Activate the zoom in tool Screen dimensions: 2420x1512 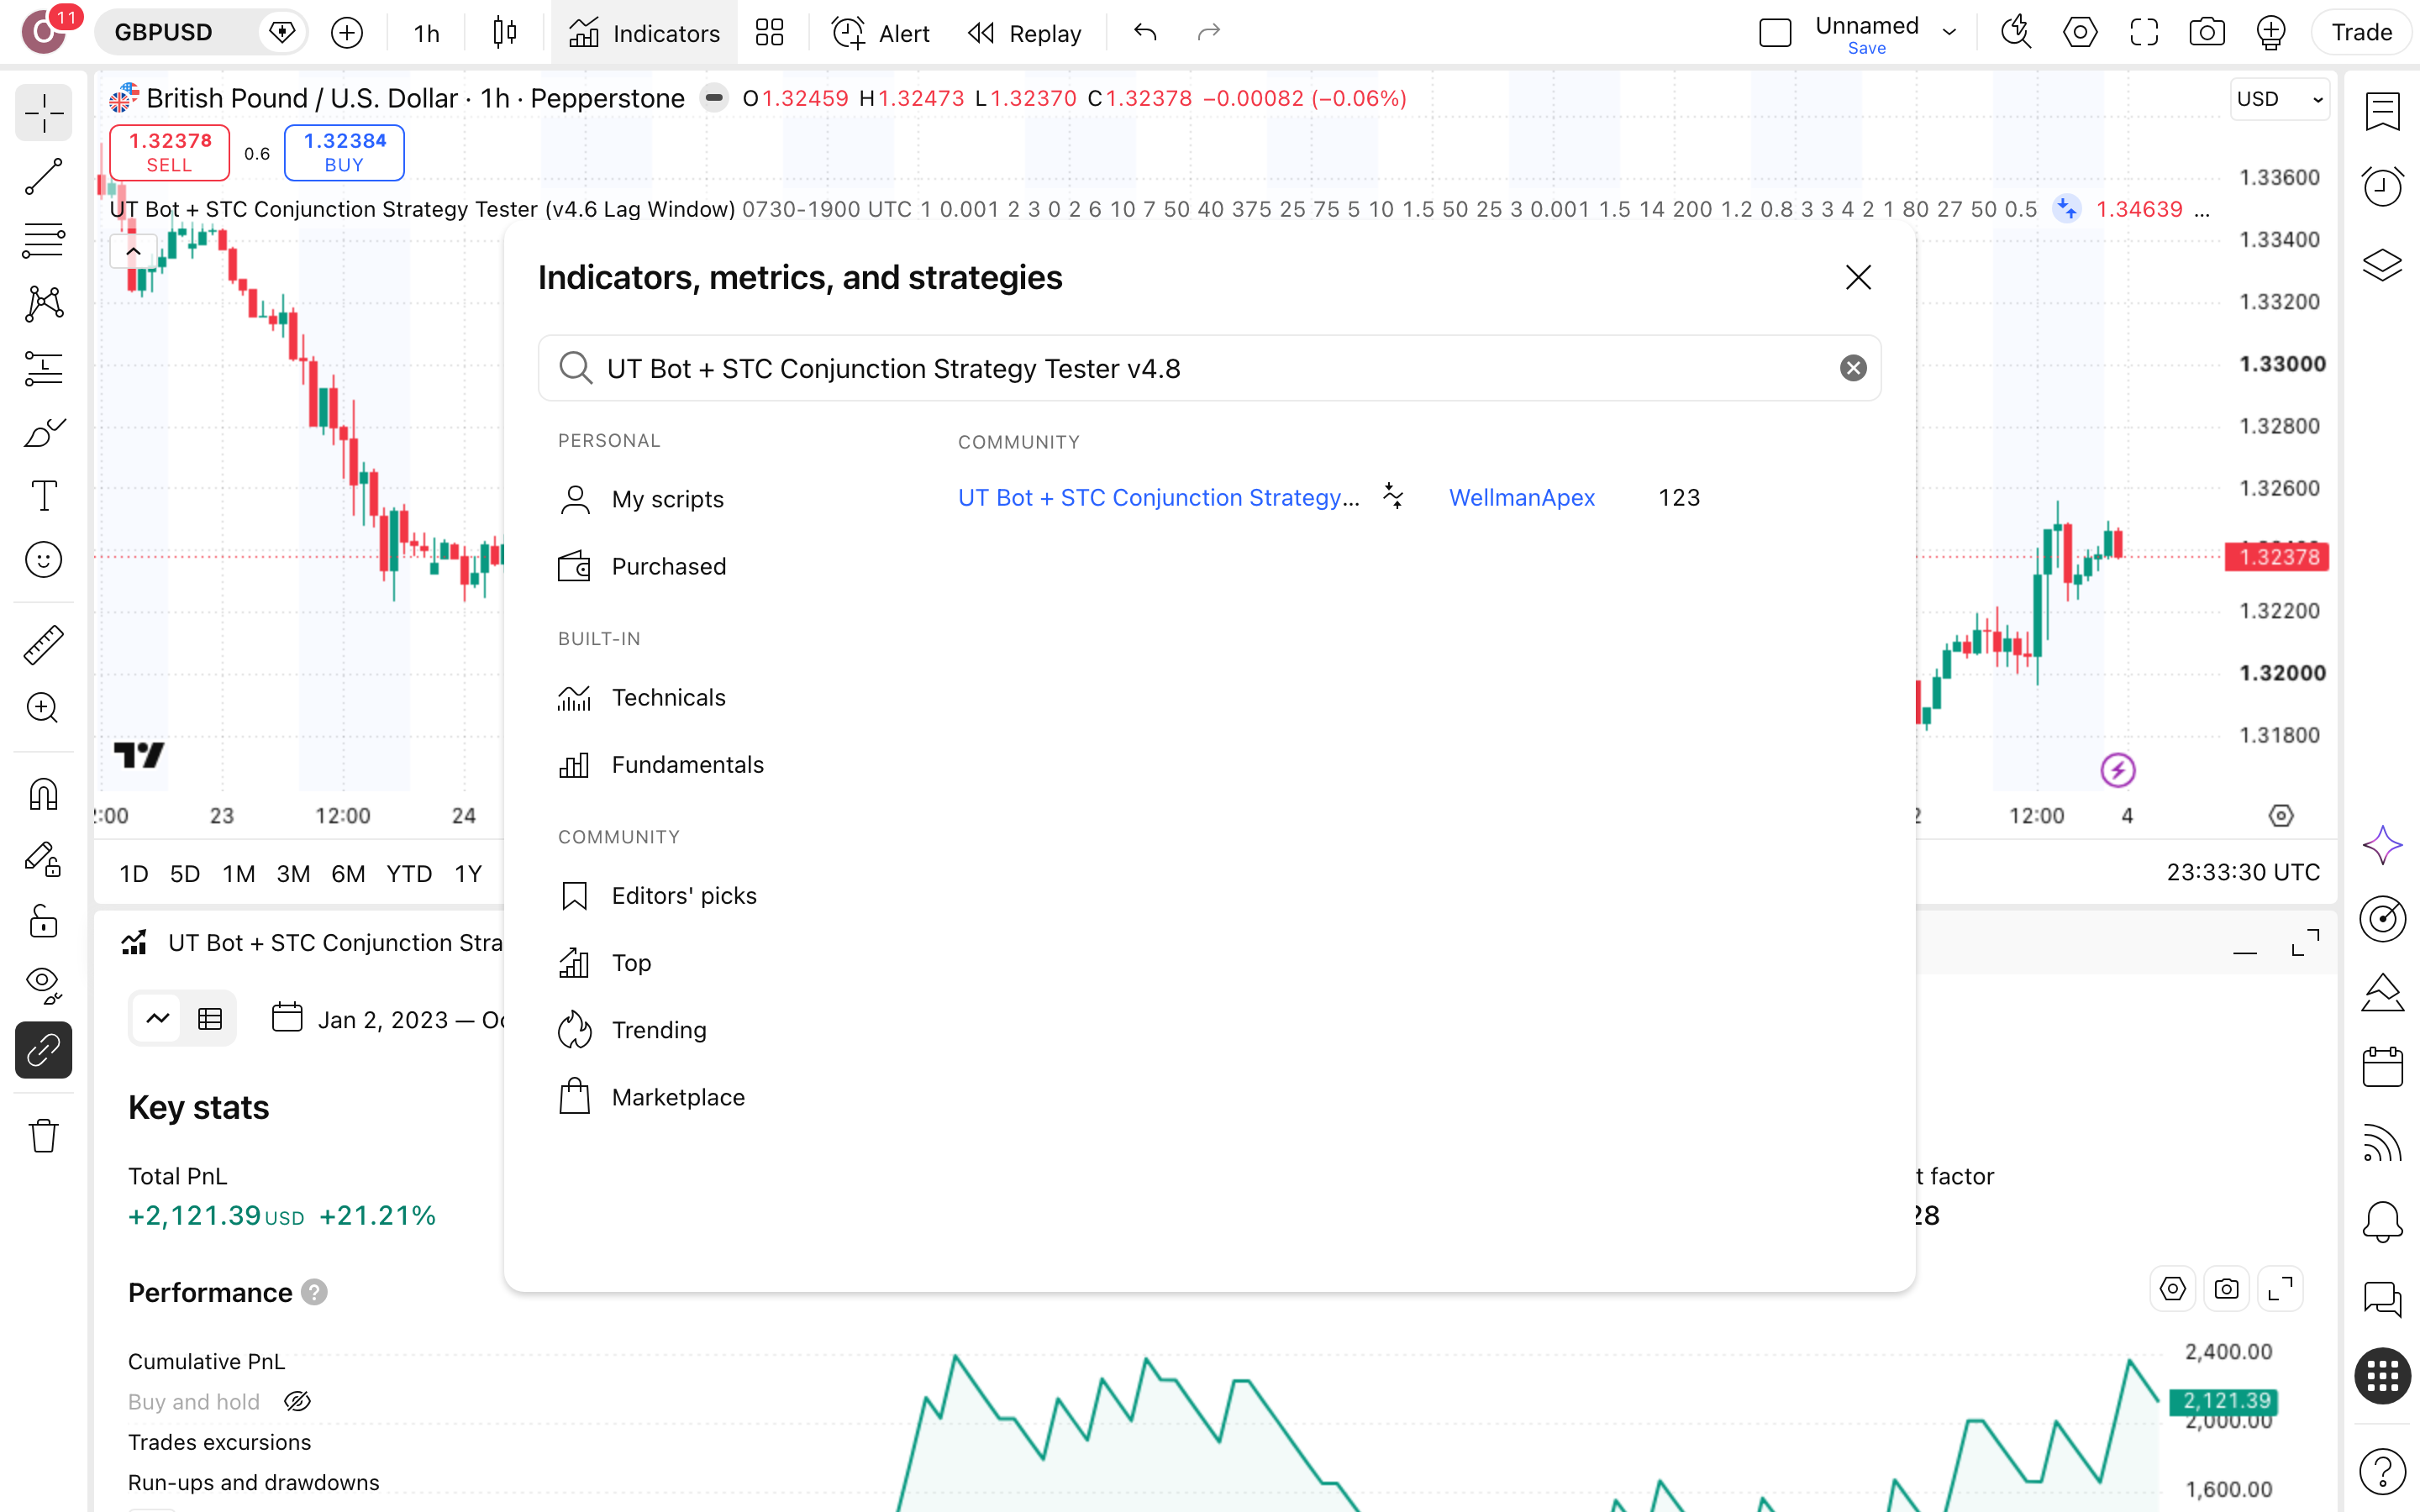[x=43, y=708]
